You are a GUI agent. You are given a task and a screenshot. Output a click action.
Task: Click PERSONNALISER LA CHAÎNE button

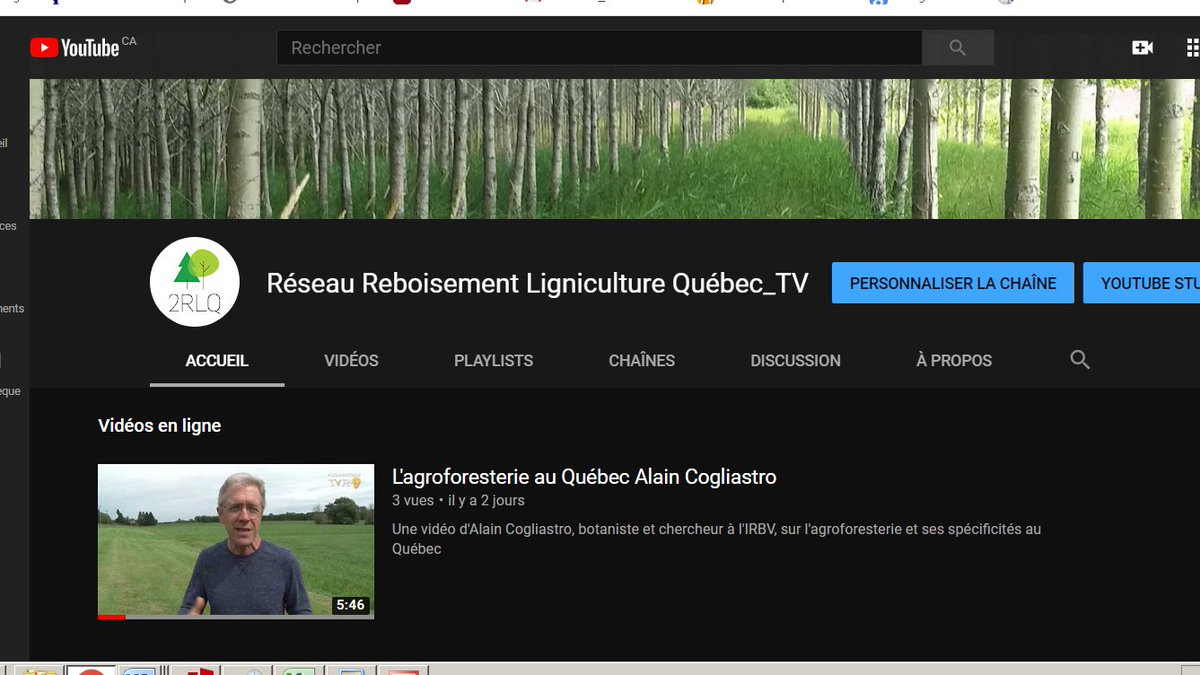[953, 283]
